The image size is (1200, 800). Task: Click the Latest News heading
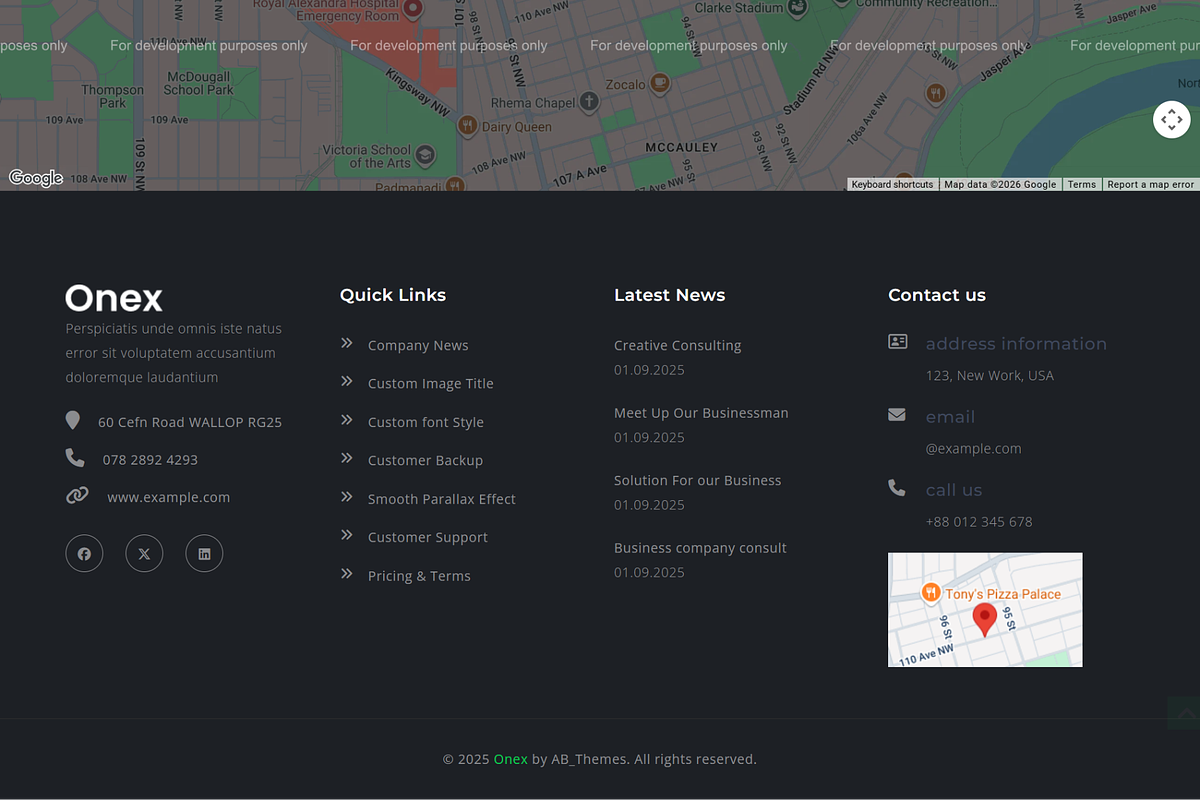[670, 295]
